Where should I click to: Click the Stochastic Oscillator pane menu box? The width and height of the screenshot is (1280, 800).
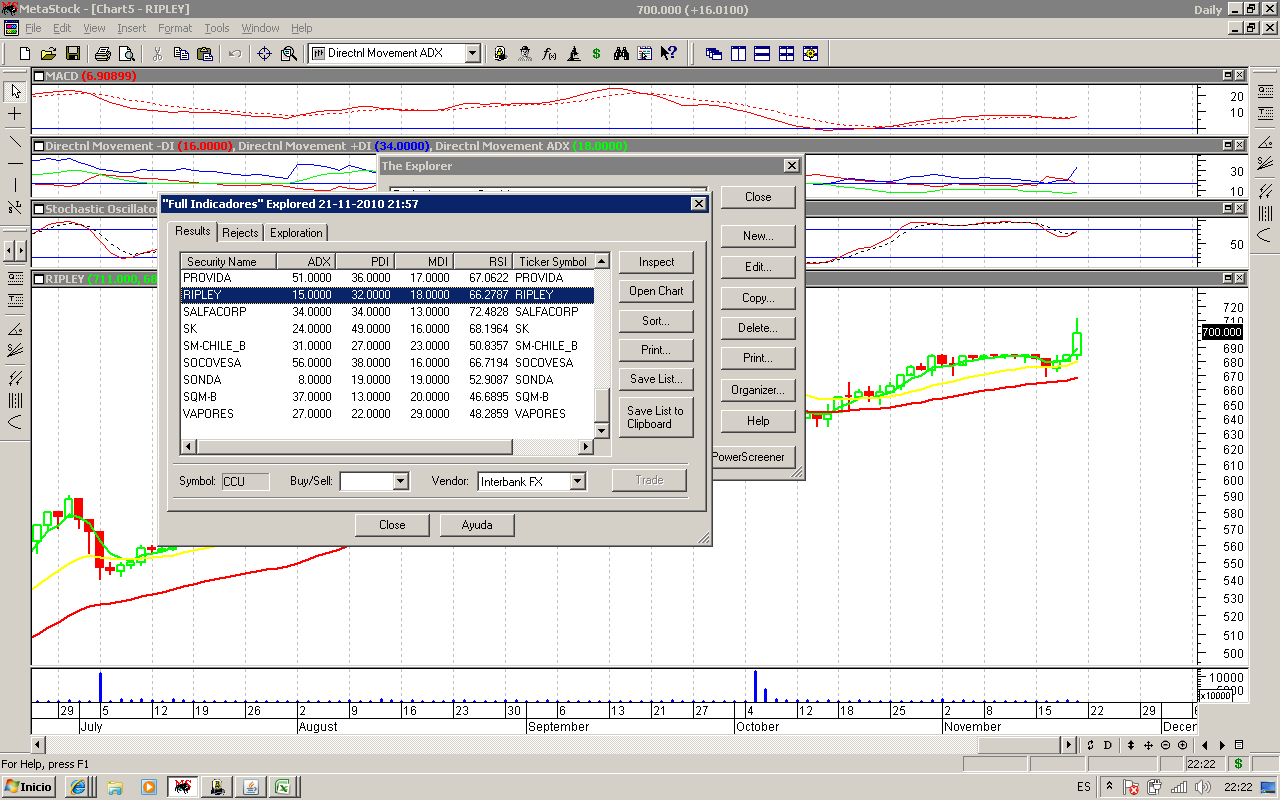pos(38,209)
